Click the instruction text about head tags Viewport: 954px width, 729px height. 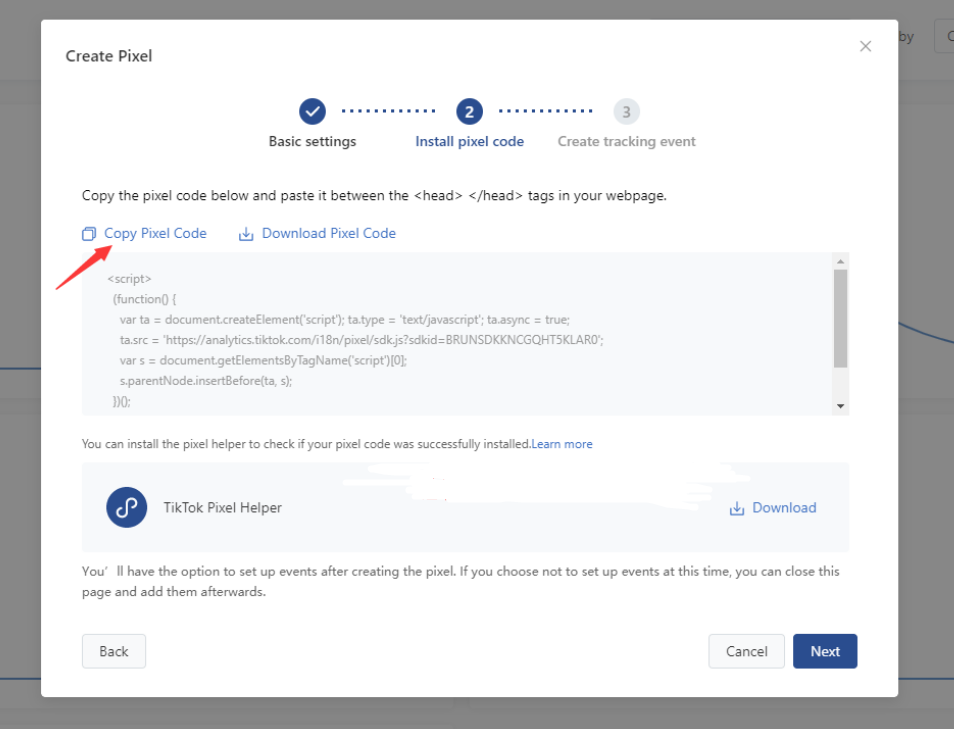(374, 195)
